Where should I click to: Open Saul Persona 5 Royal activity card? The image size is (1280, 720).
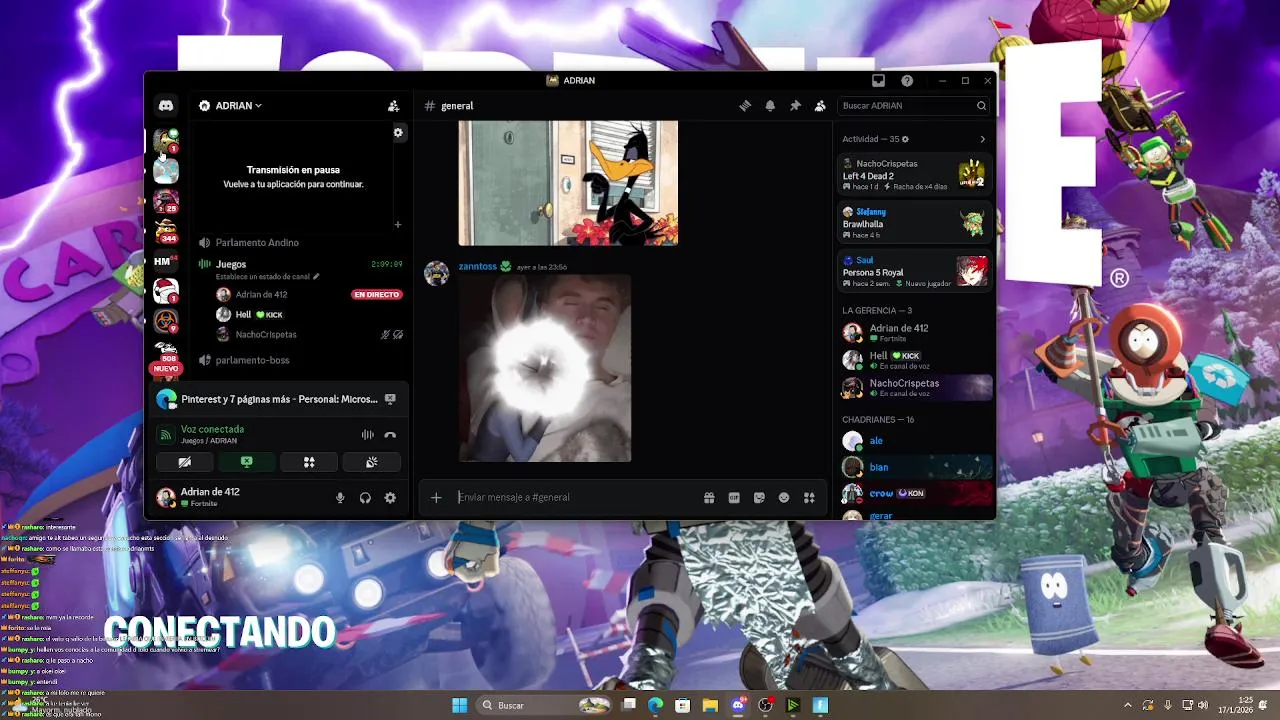(x=914, y=271)
